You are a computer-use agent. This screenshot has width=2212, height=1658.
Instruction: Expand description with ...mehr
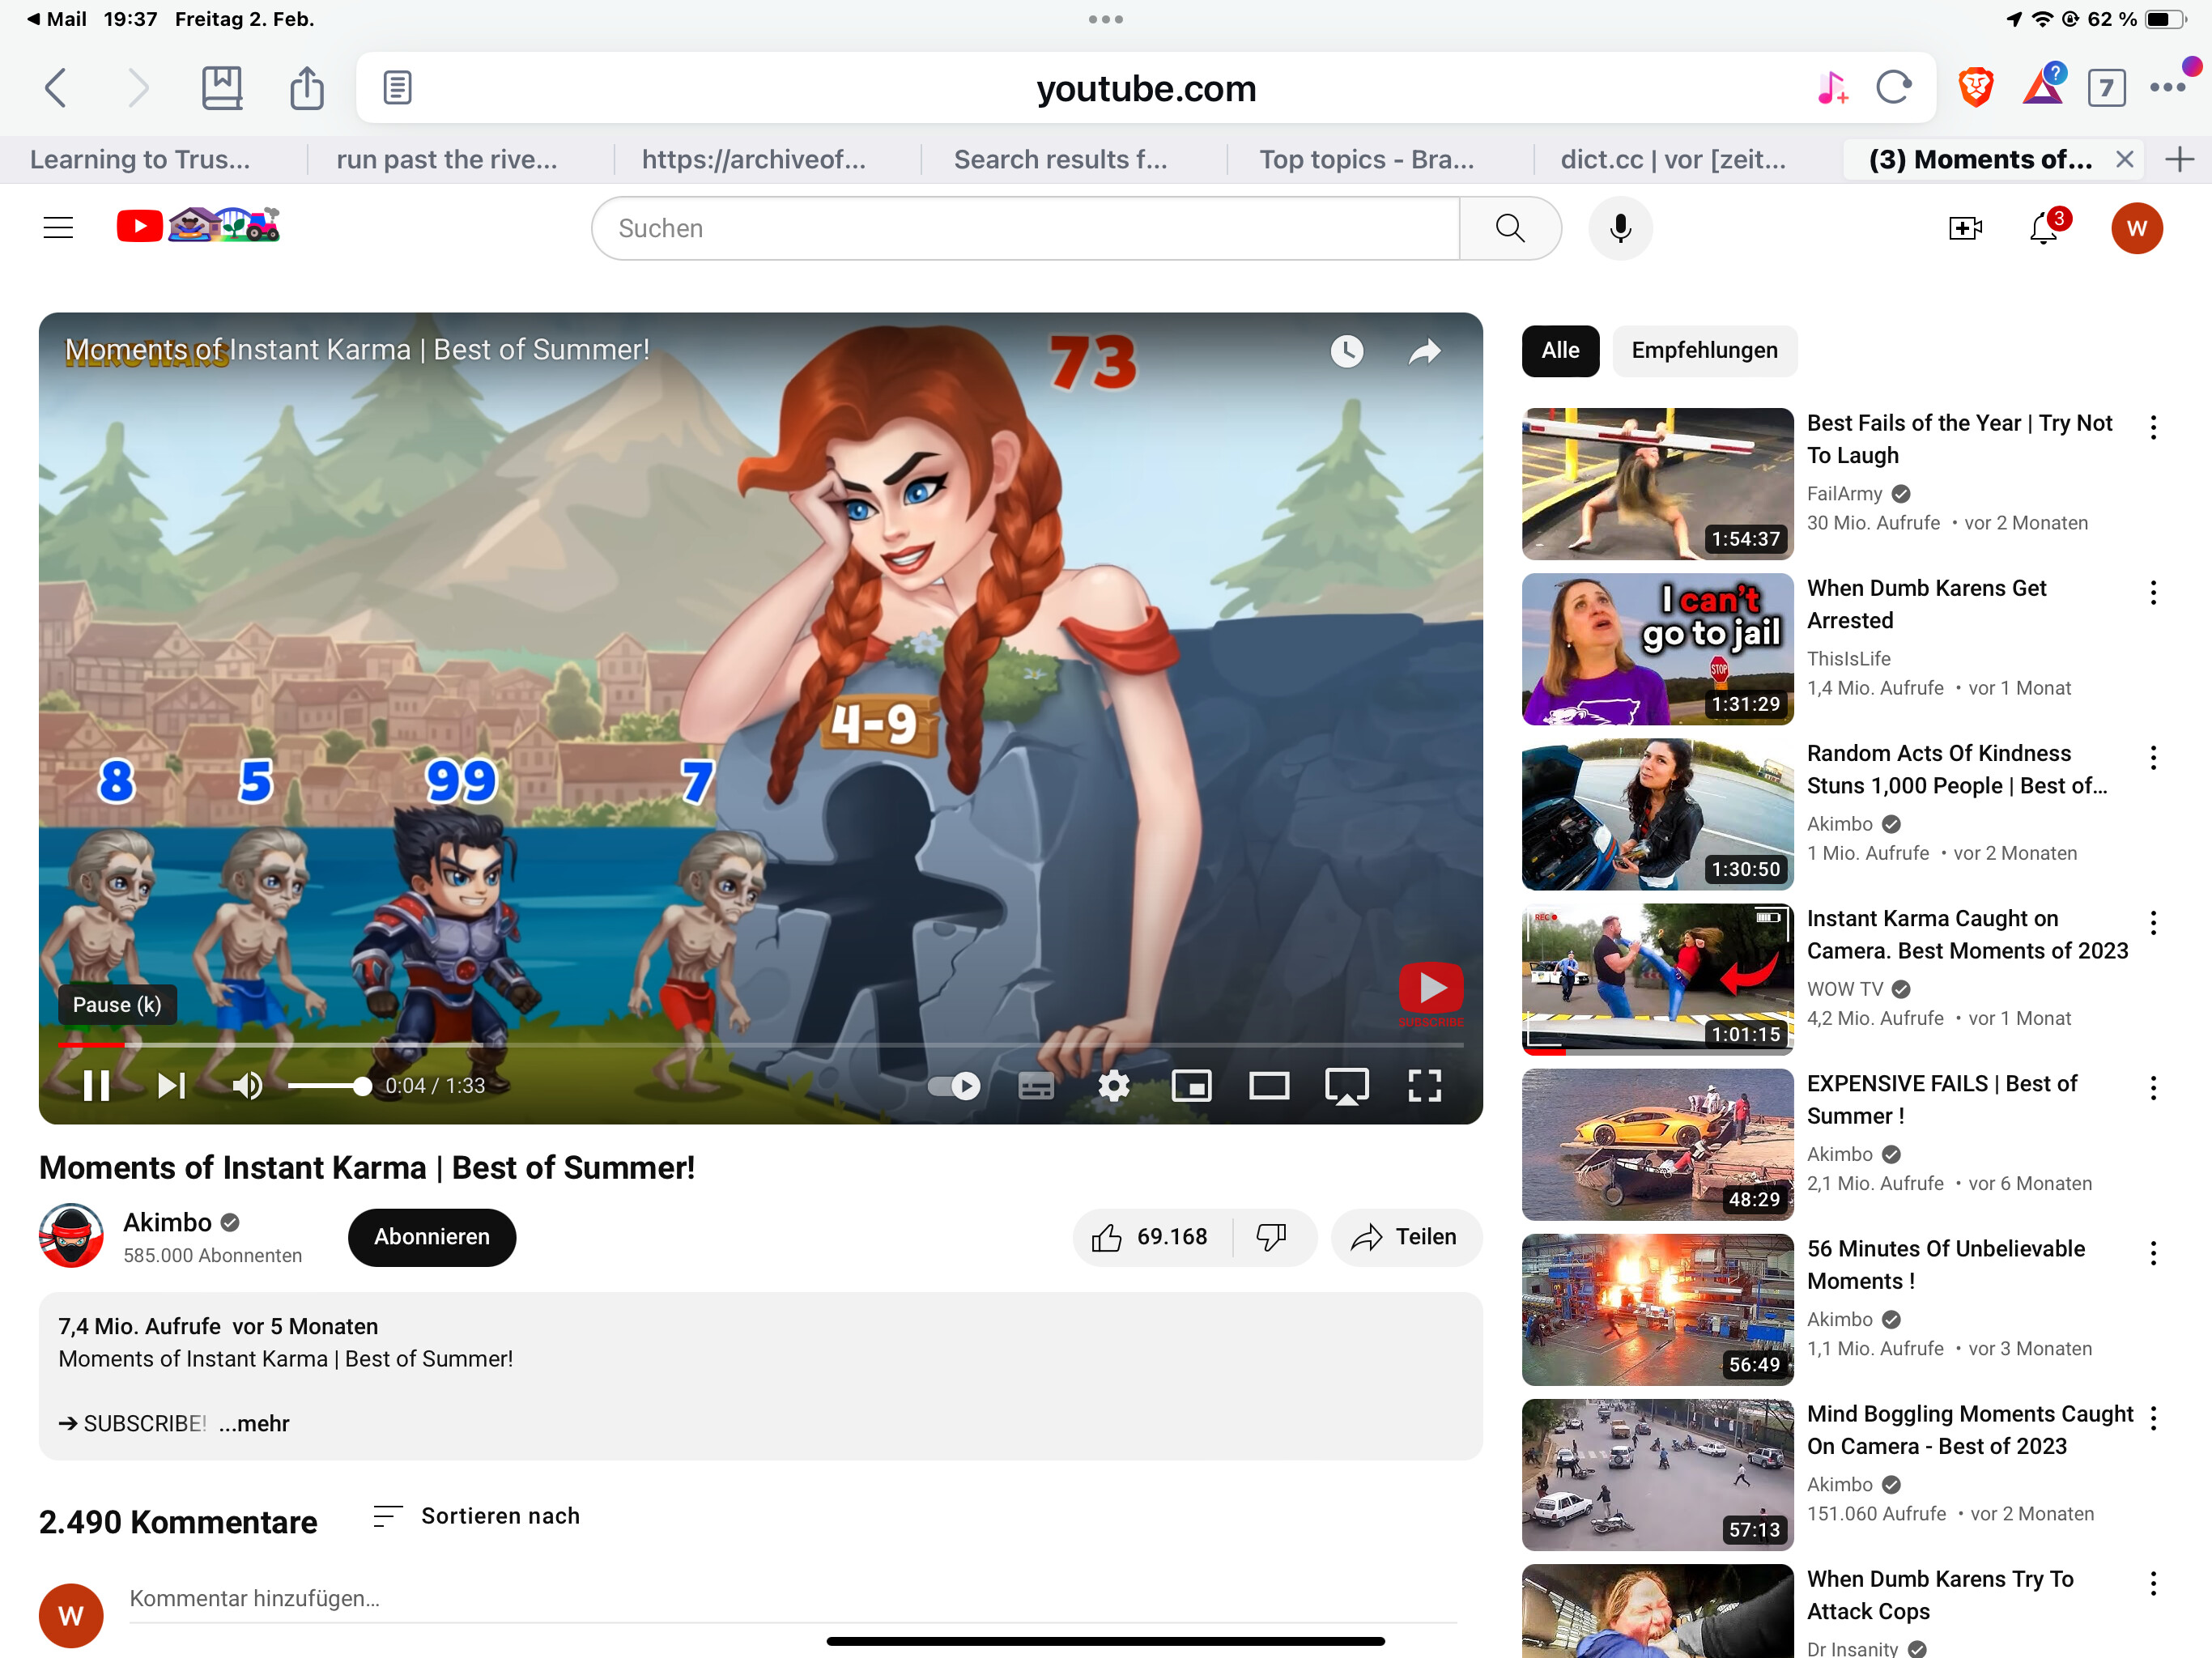tap(254, 1424)
